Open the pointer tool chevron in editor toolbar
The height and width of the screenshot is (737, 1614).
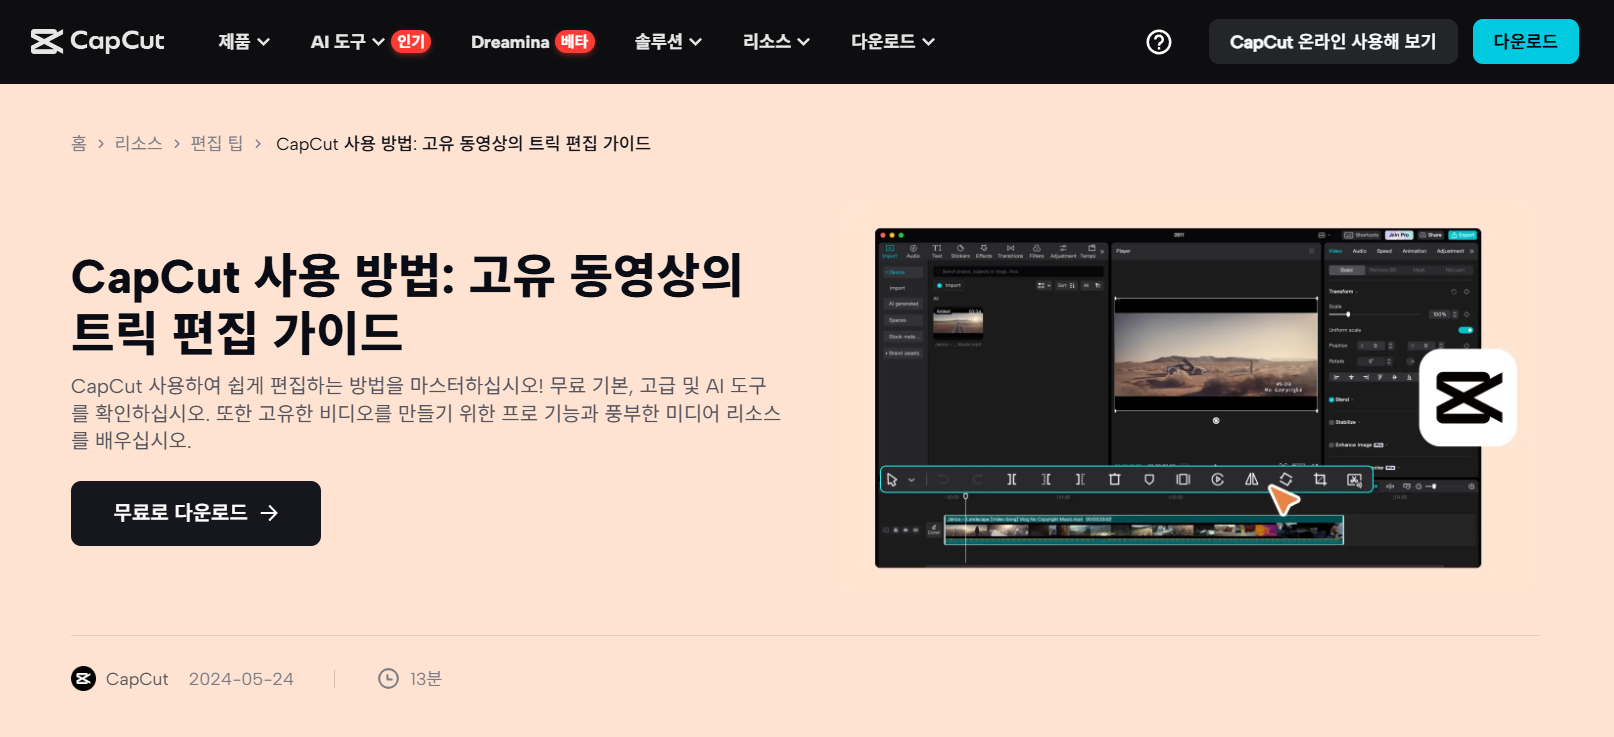coord(911,480)
